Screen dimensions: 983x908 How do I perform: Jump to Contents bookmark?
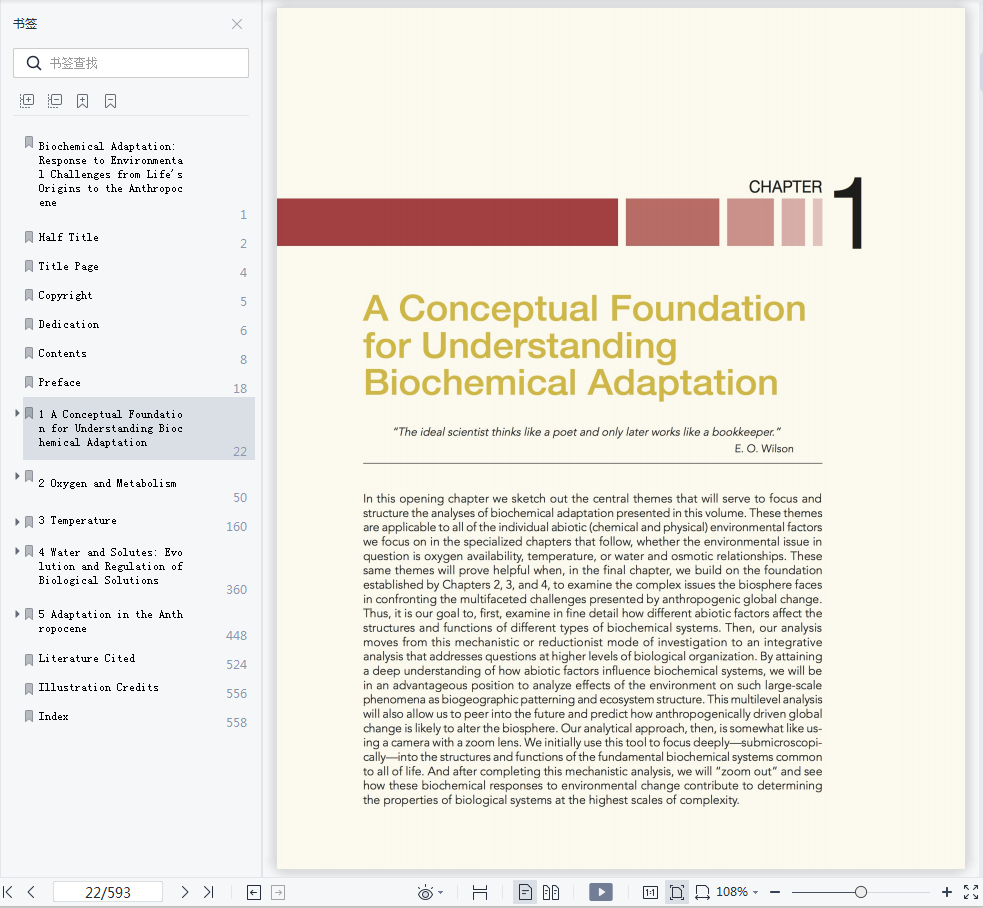62,353
